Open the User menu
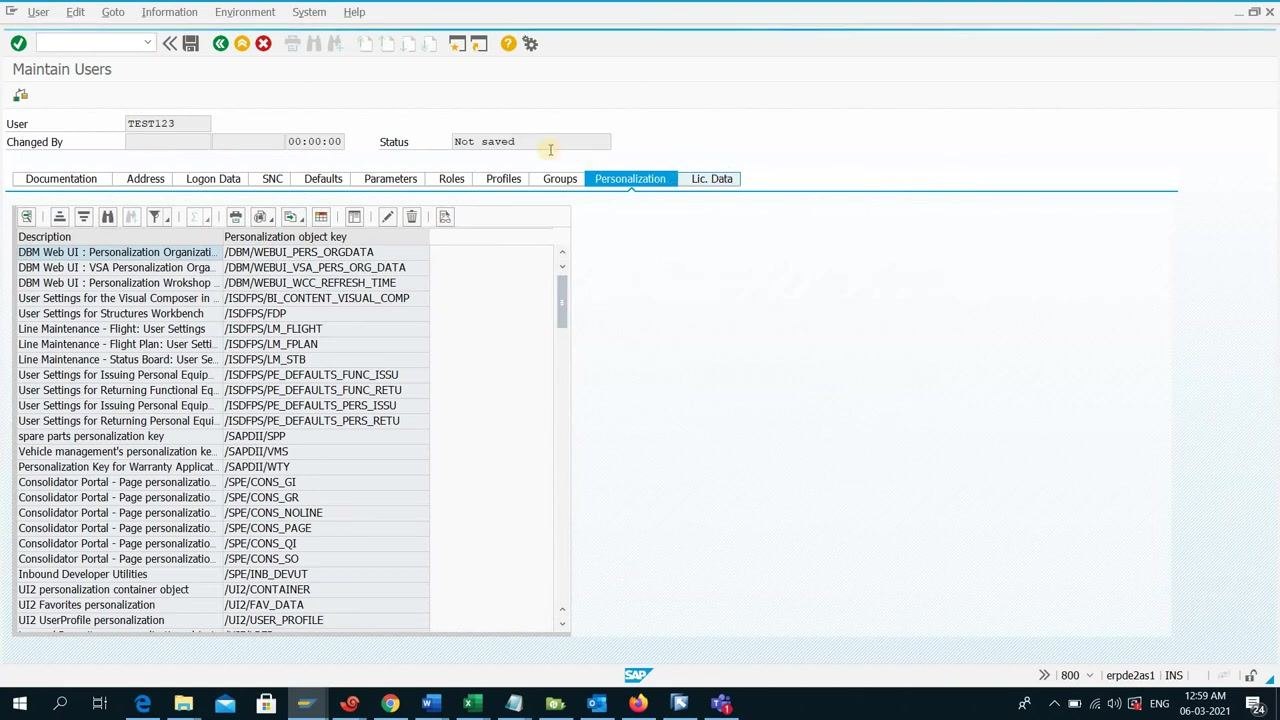This screenshot has height=720, width=1280. tap(38, 12)
